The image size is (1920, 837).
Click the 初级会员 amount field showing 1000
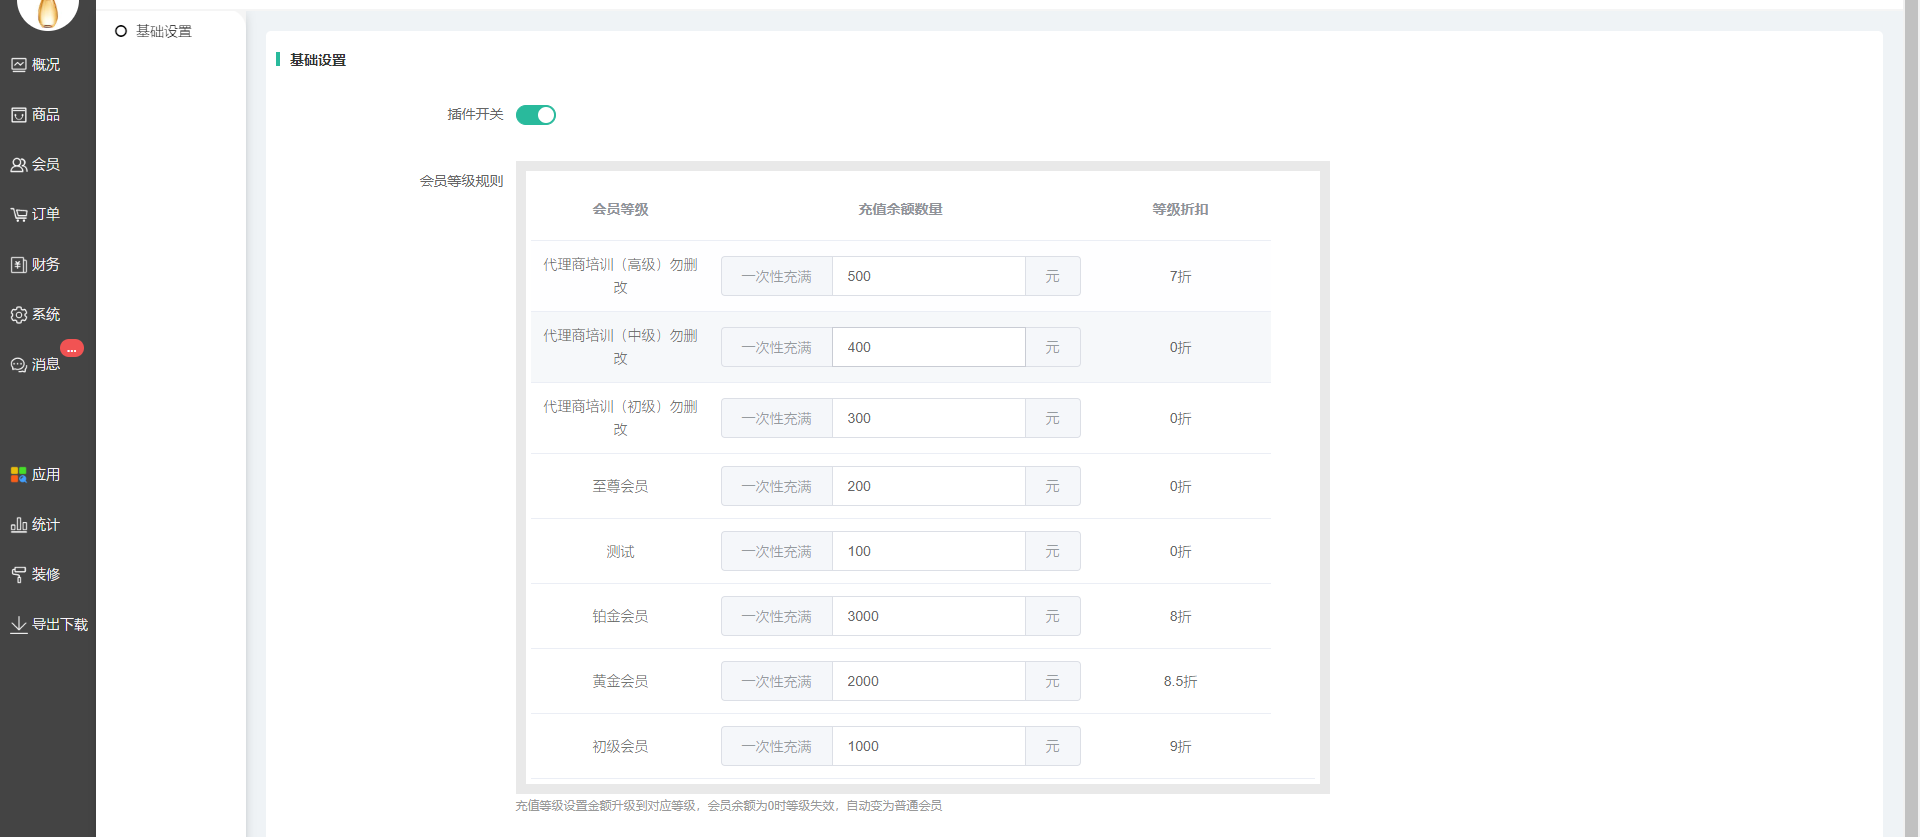point(928,746)
